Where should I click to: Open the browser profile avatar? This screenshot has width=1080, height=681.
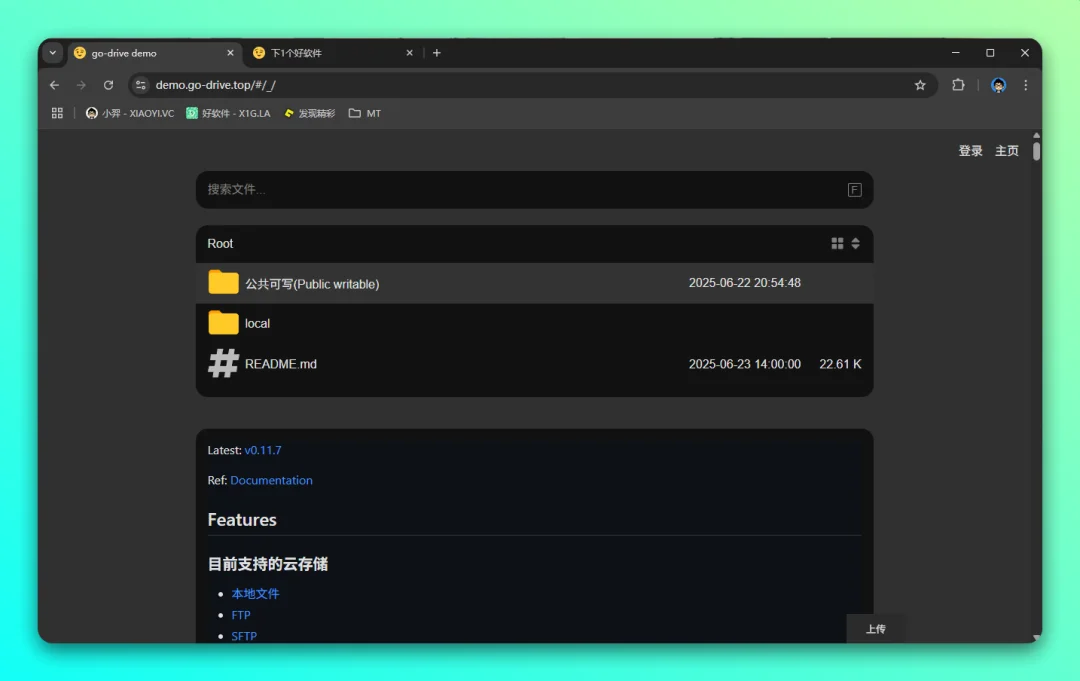(x=998, y=85)
